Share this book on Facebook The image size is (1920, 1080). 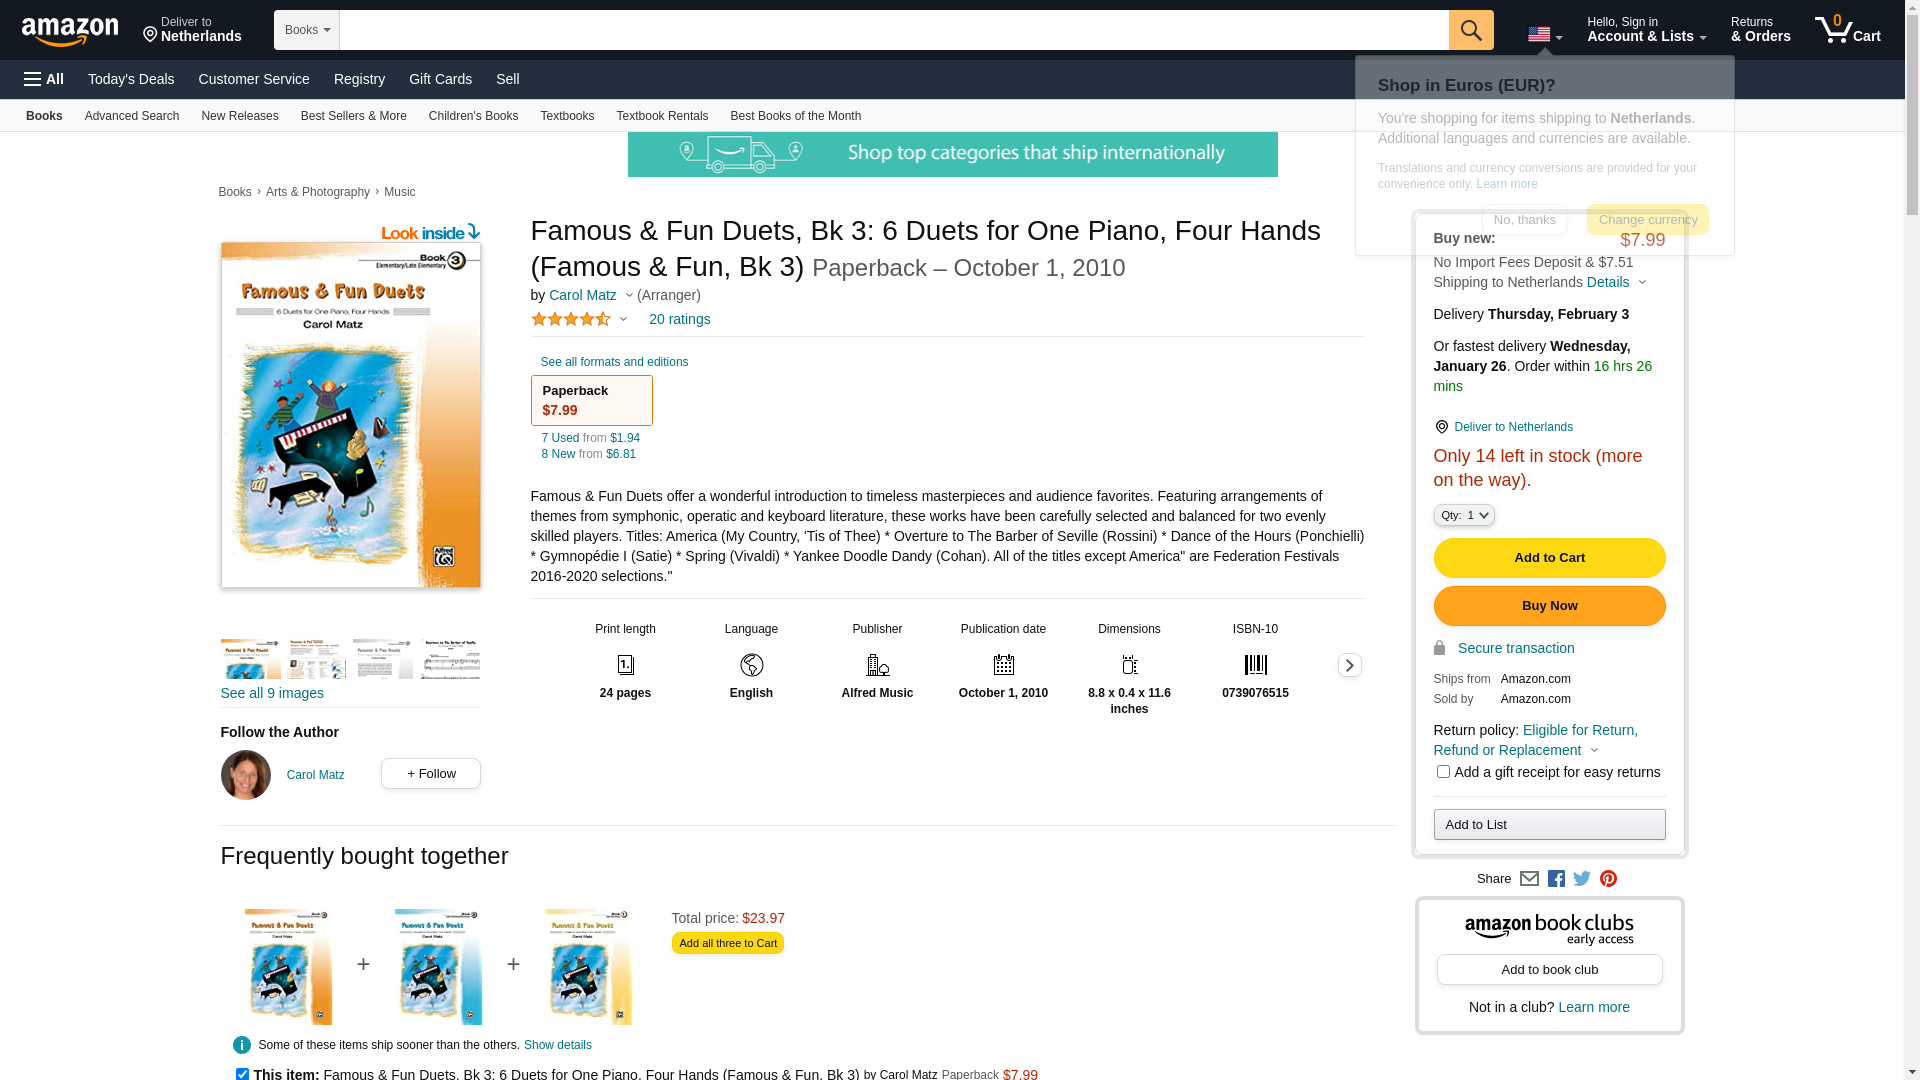1556,879
